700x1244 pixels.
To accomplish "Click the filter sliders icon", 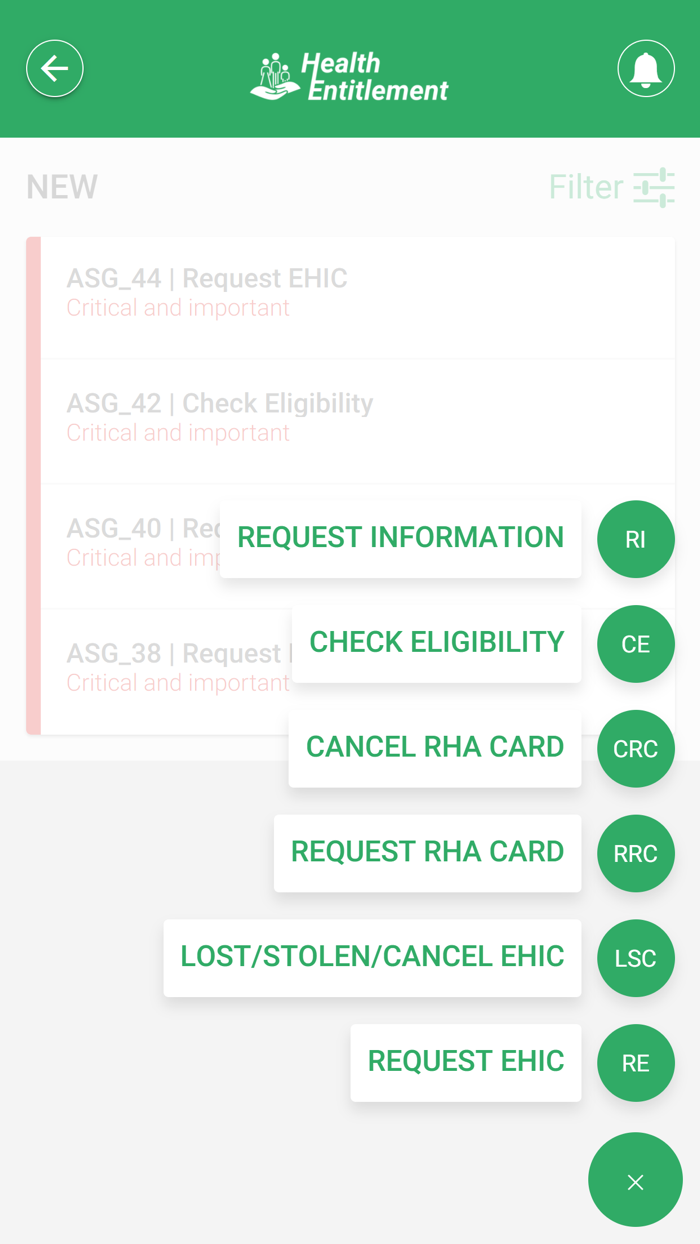I will coord(655,187).
